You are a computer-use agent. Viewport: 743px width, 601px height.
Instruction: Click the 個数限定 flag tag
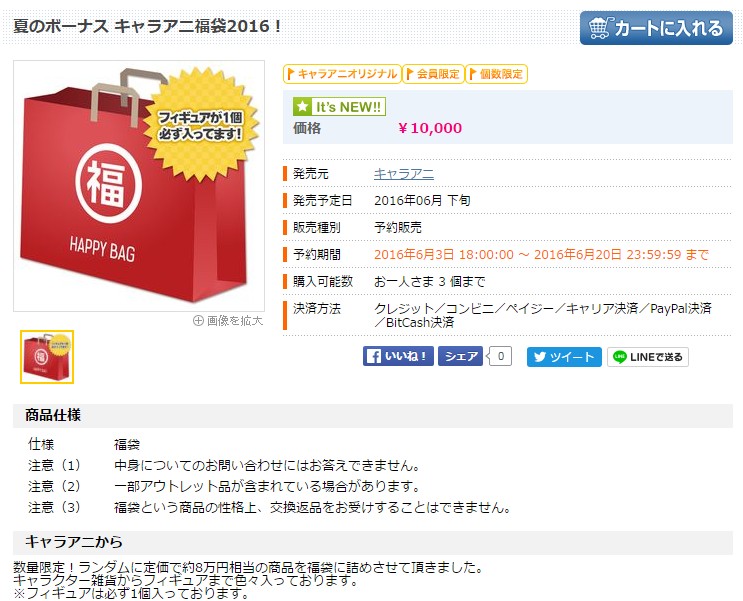[496, 74]
